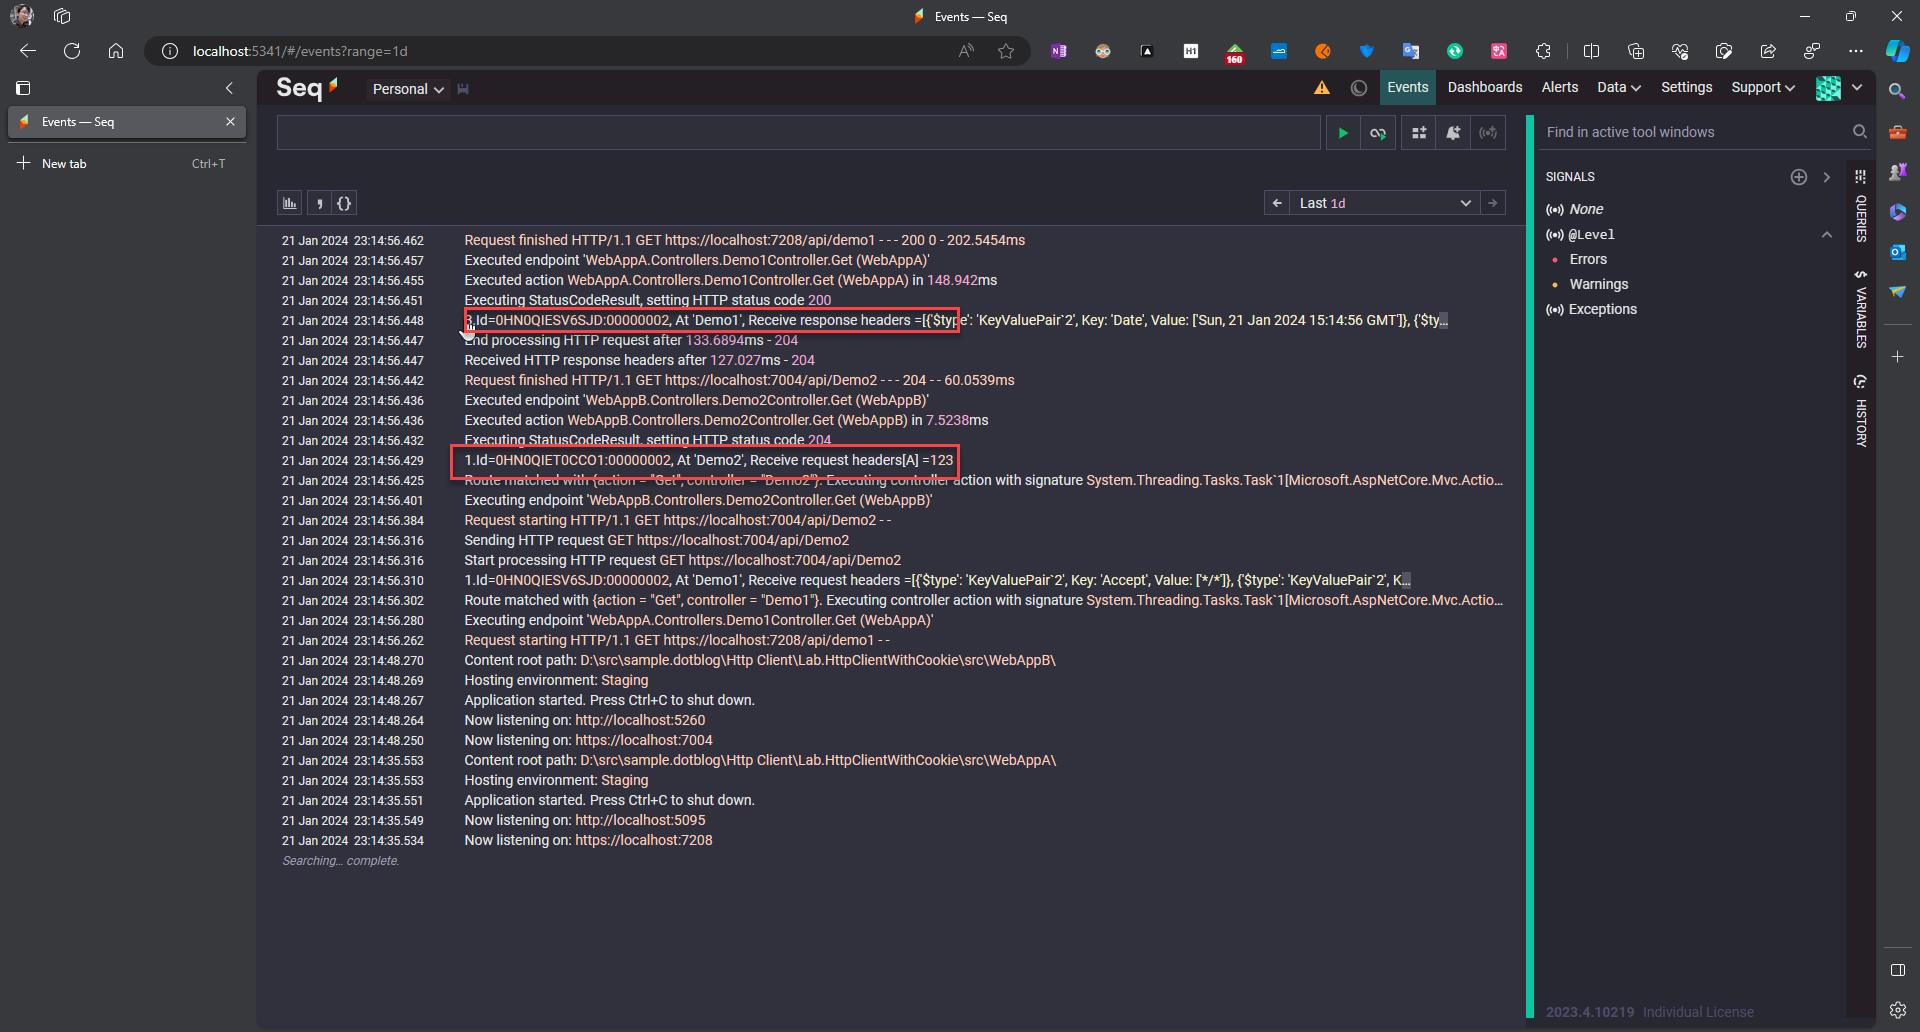
Task: Open the Settings page
Action: tap(1686, 88)
